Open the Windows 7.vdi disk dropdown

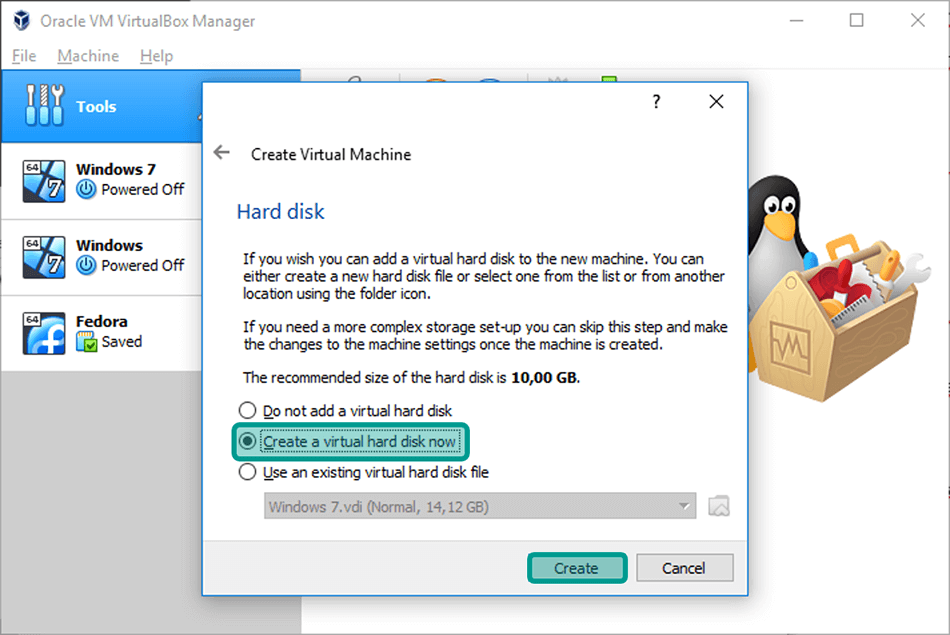coord(480,507)
